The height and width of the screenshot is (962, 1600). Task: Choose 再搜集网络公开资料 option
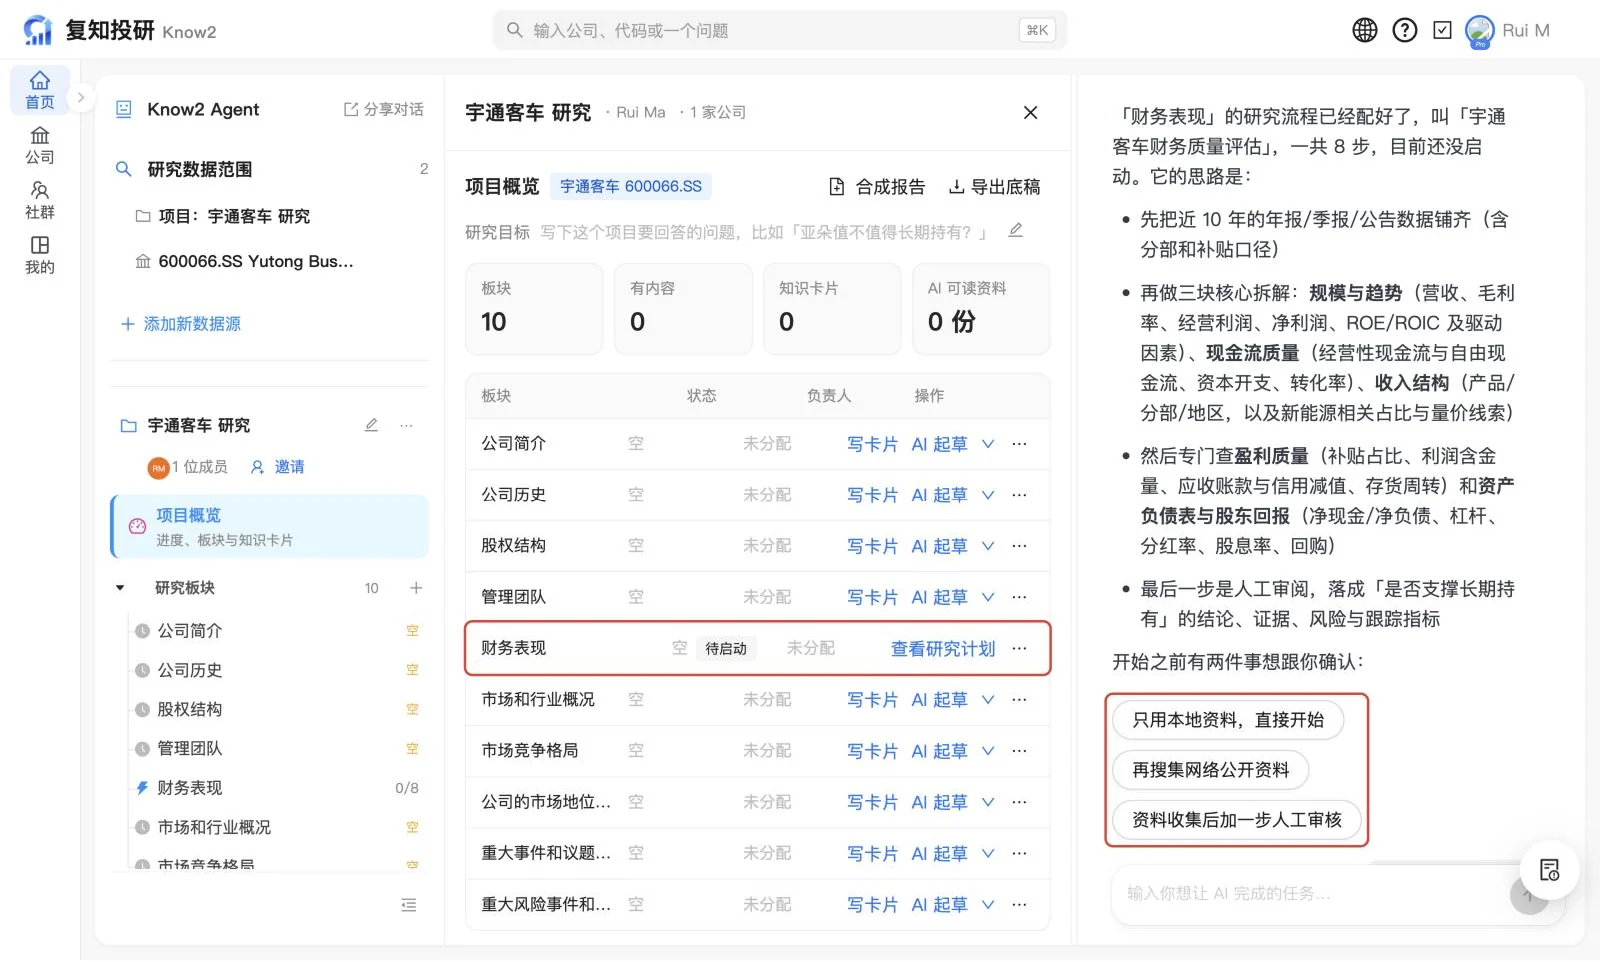(x=1211, y=770)
